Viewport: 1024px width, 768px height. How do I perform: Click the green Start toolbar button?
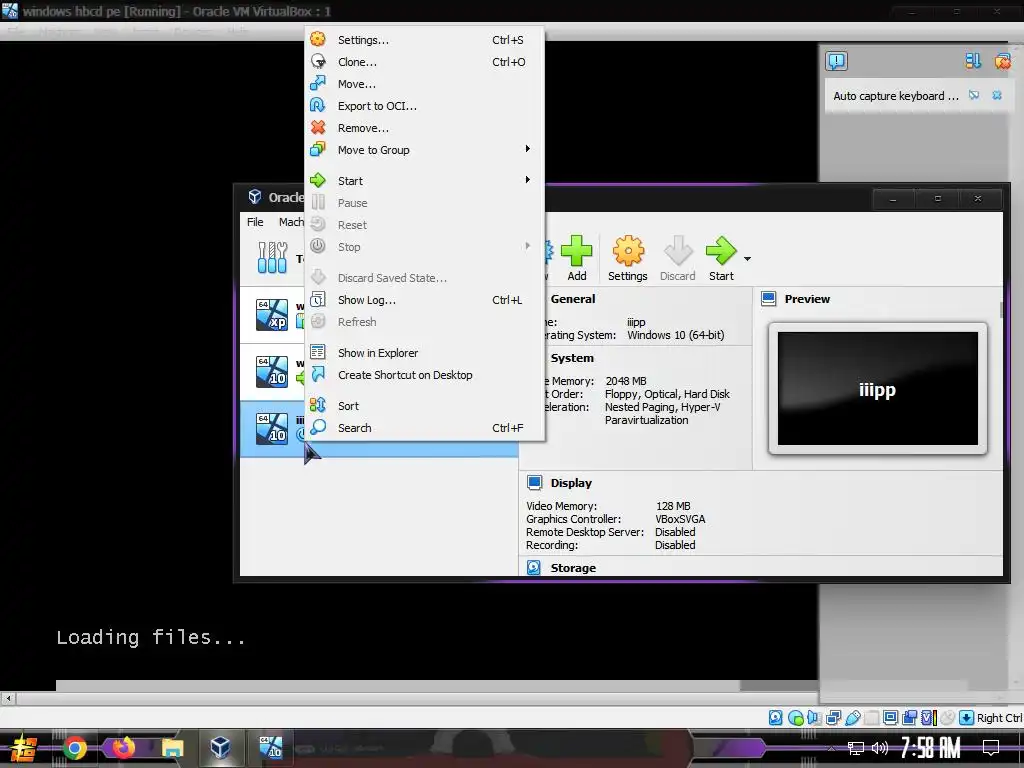(721, 258)
